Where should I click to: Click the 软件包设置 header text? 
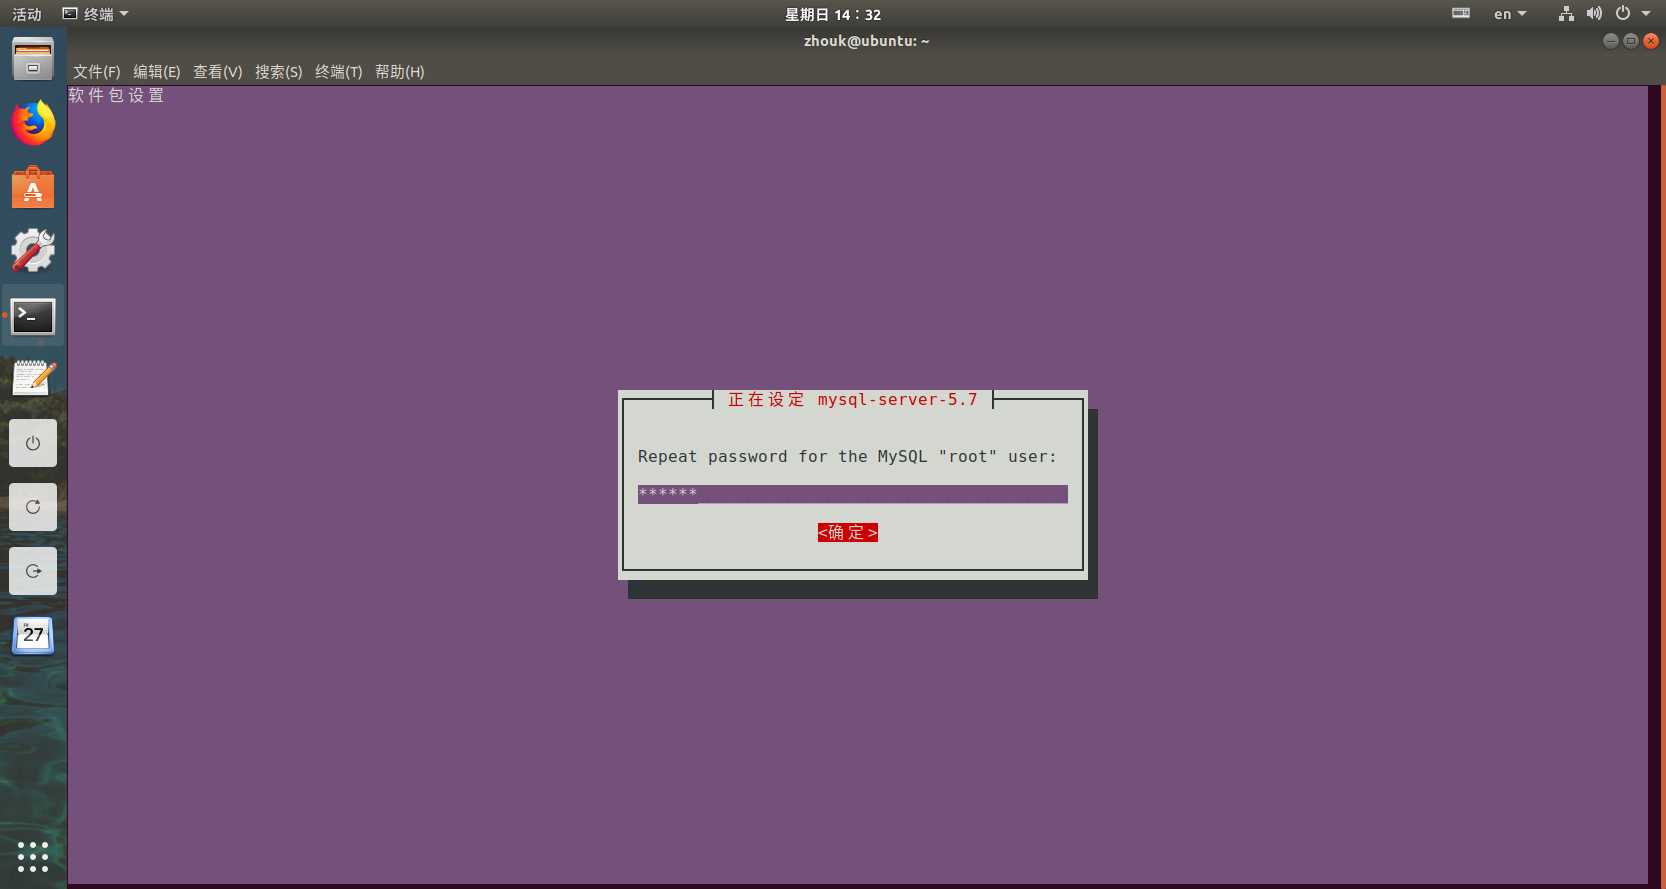[116, 96]
